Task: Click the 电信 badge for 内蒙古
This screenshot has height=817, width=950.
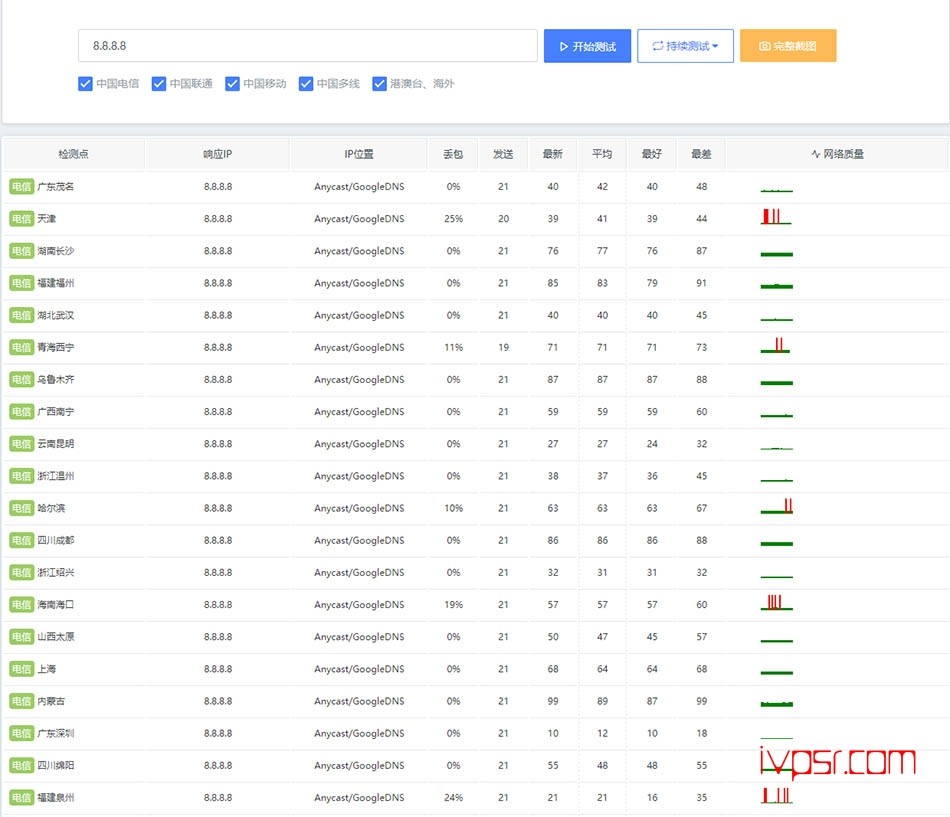Action: [x=21, y=701]
